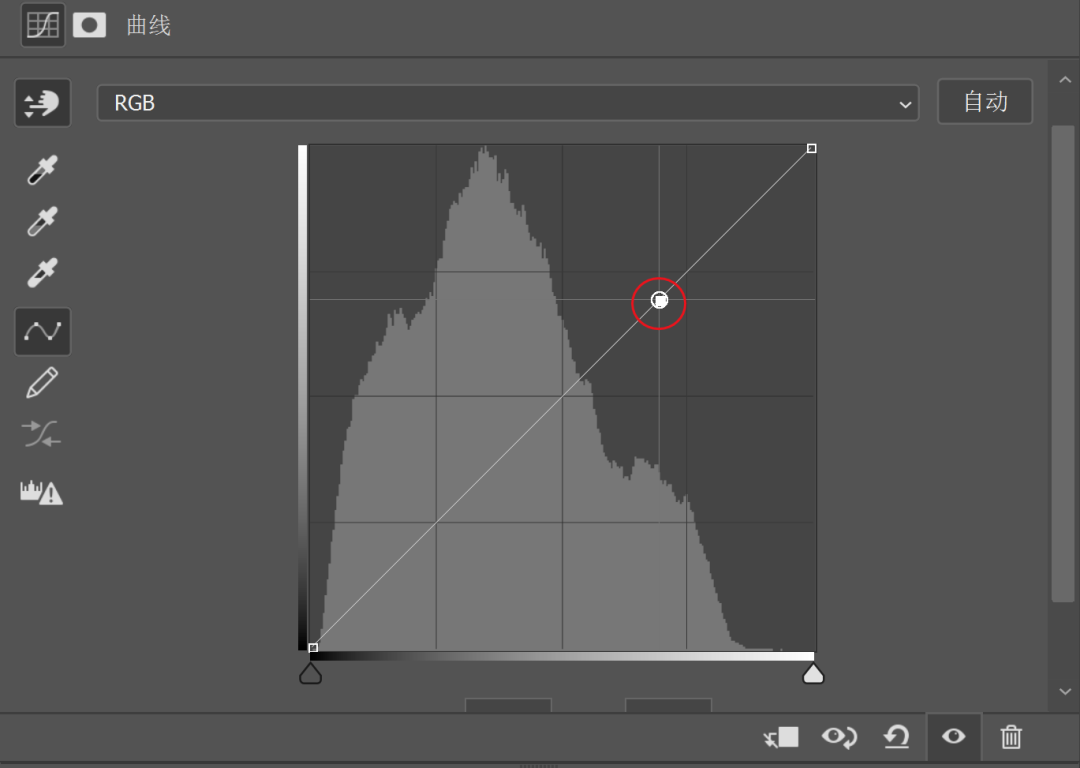
Task: Select the edit points curve tool
Action: (42, 331)
